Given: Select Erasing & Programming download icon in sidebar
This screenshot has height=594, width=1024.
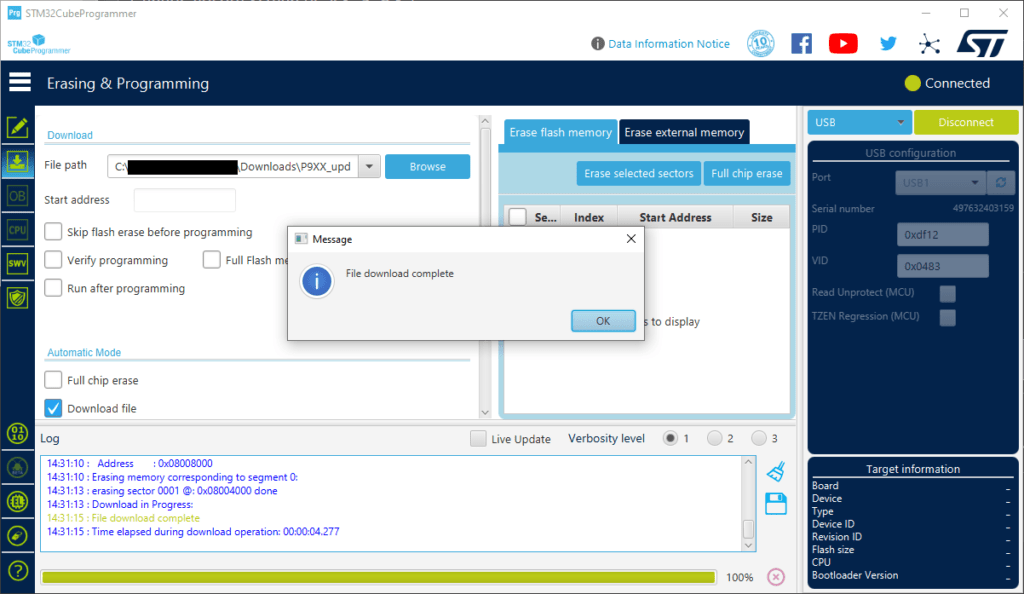Looking at the screenshot, I should (18, 162).
